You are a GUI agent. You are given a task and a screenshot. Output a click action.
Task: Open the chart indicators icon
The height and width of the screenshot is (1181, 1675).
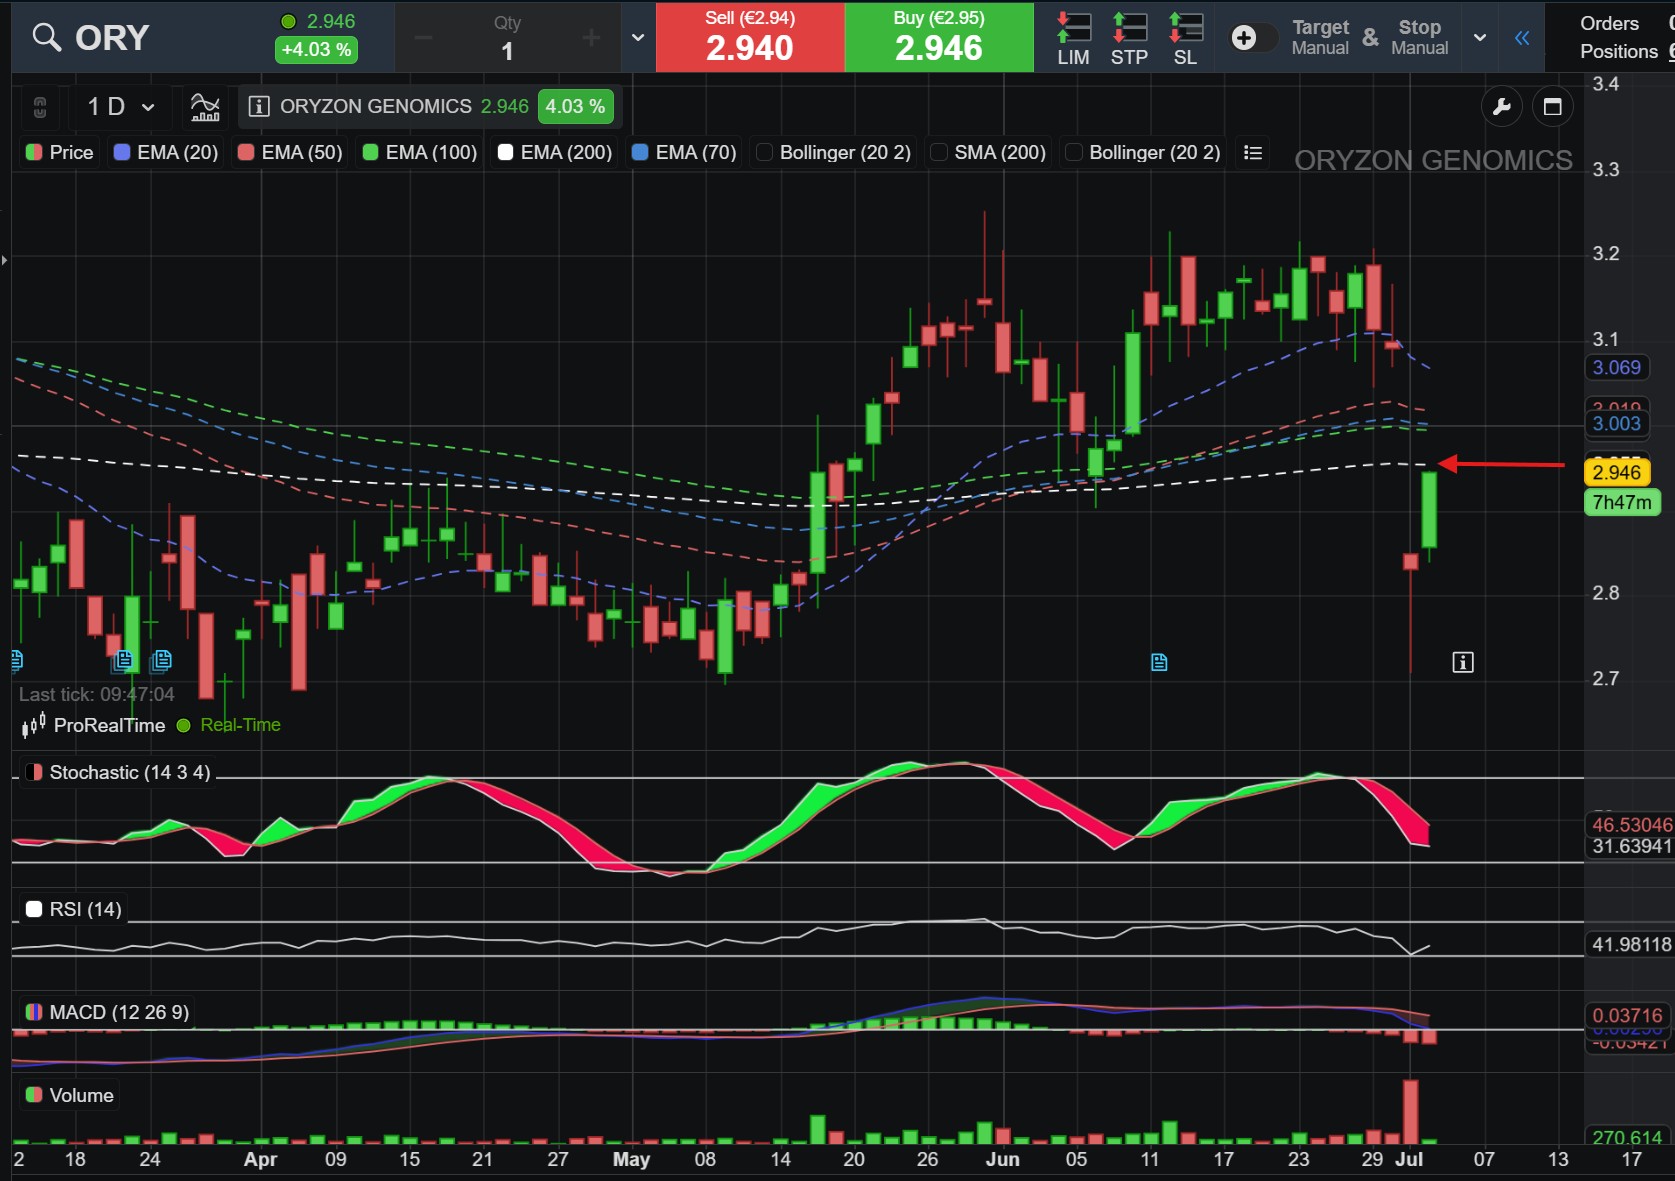pos(205,107)
